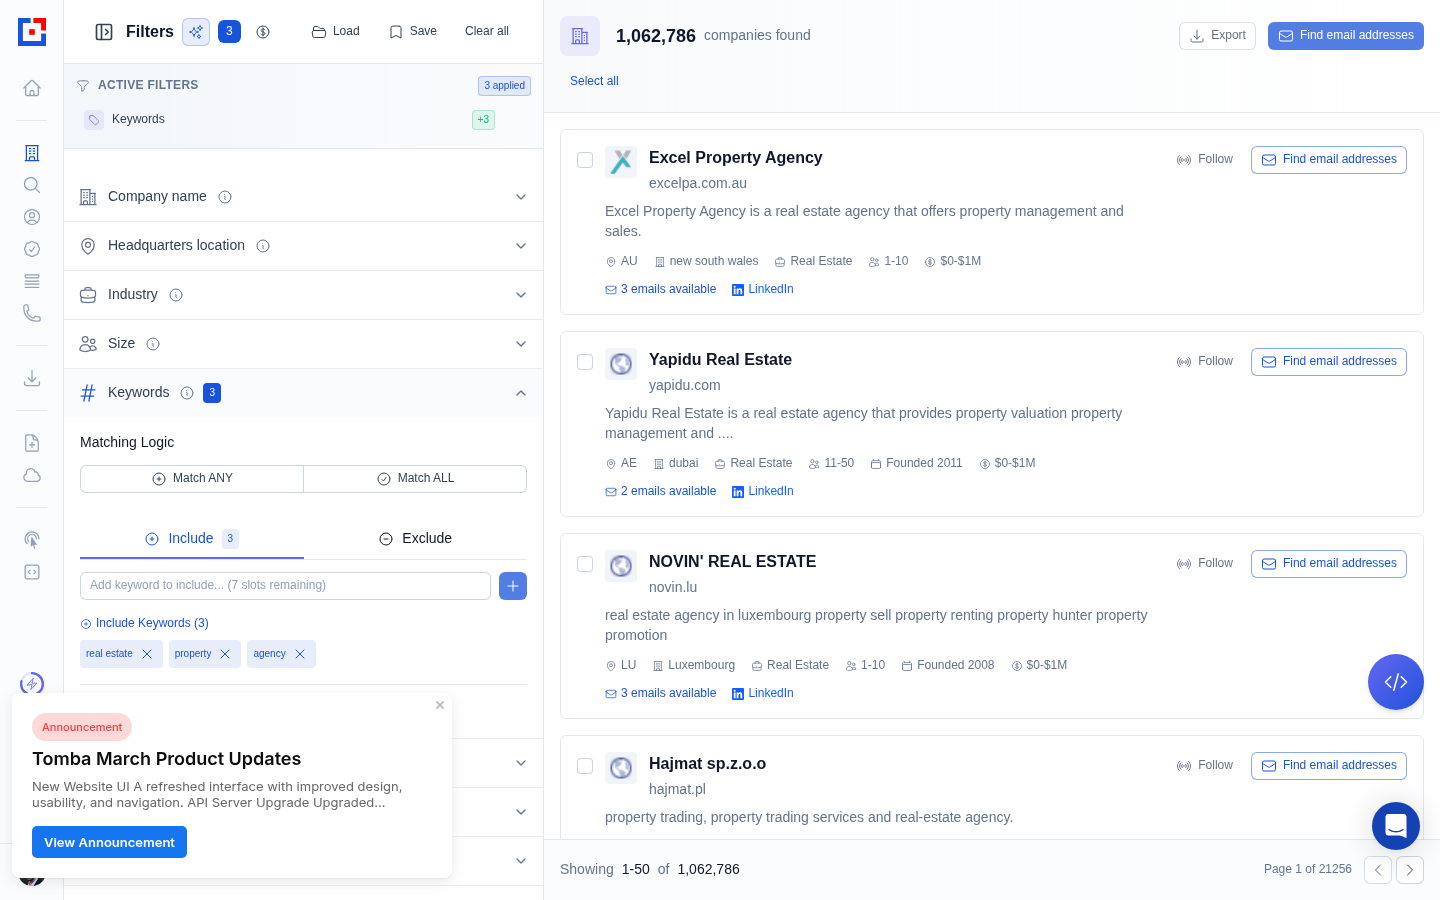Click the floating code embed button
The width and height of the screenshot is (1440, 900).
coord(1396,682)
